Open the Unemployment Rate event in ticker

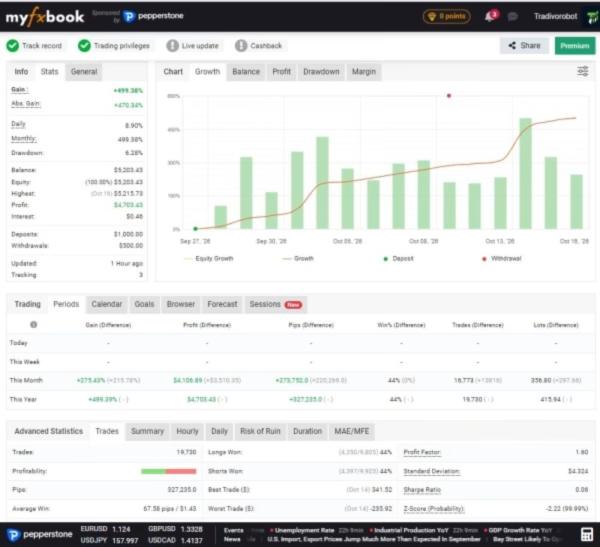pos(303,531)
